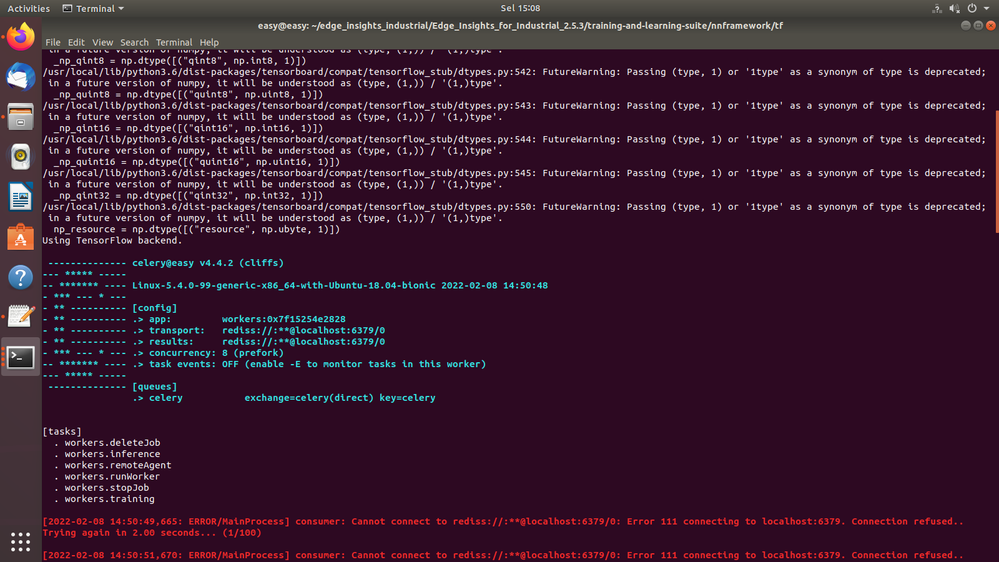
Task: Expand the system menu arrow
Action: point(985,8)
